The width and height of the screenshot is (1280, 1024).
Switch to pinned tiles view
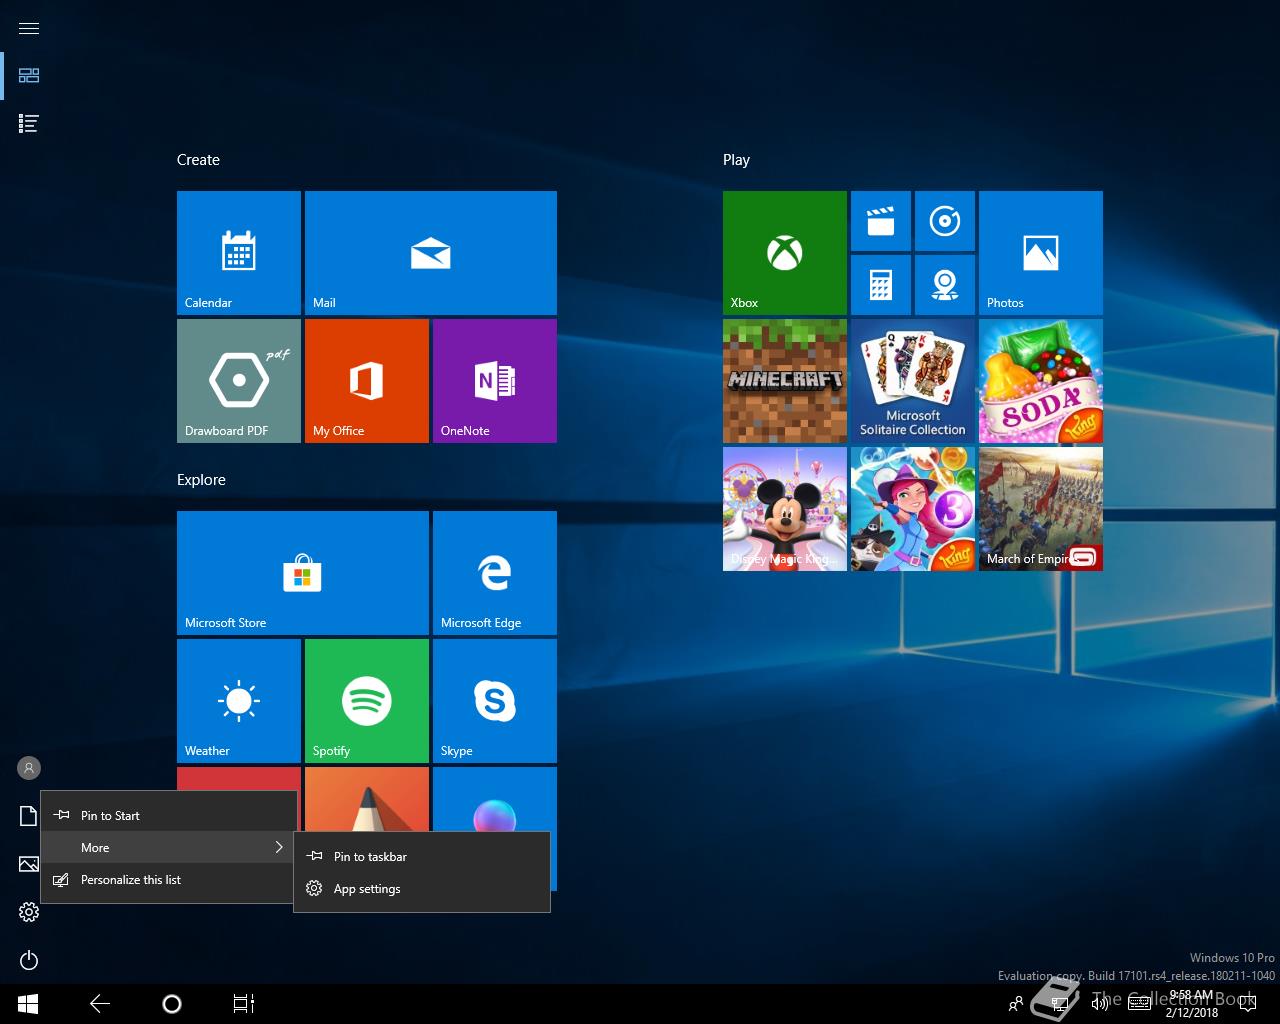(x=29, y=75)
